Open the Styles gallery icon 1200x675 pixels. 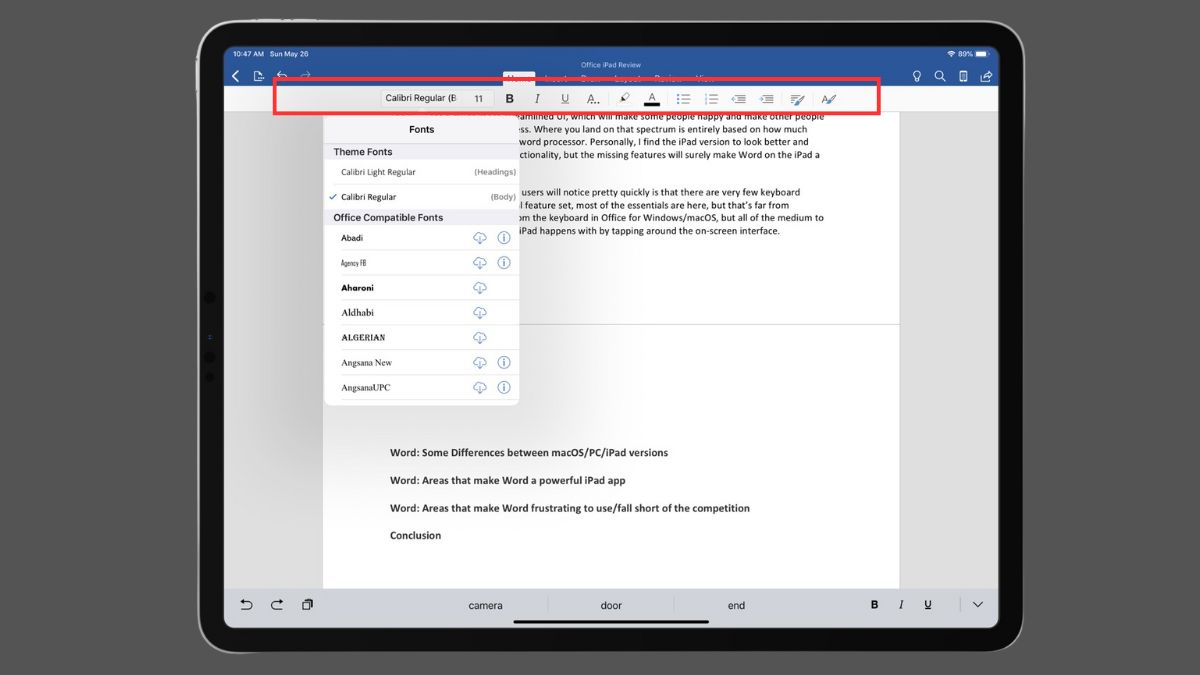(828, 99)
